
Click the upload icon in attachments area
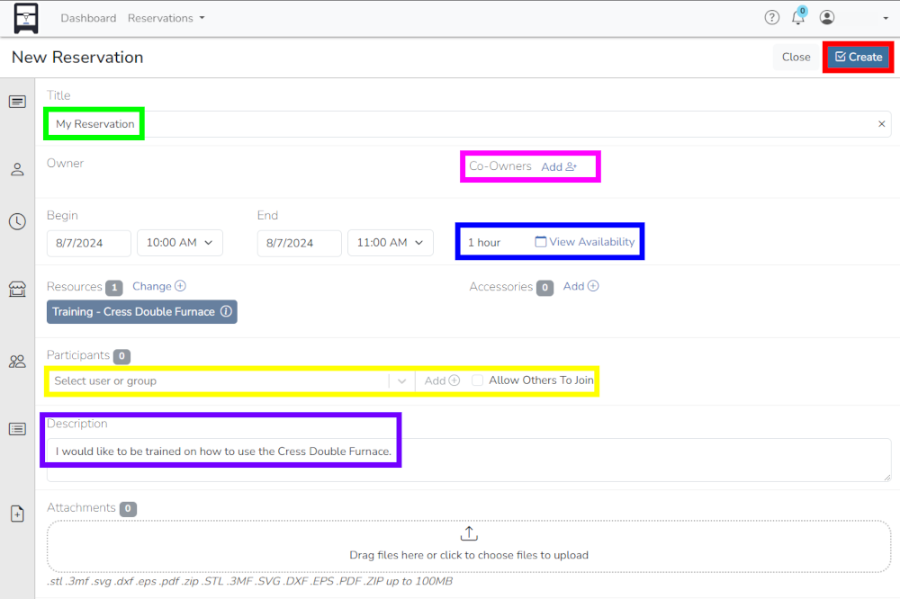click(x=469, y=534)
